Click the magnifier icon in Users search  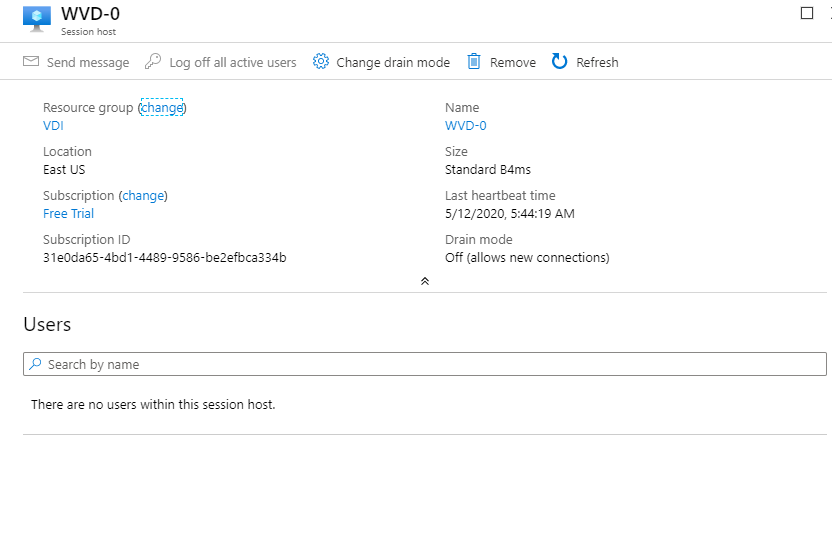[x=36, y=364]
